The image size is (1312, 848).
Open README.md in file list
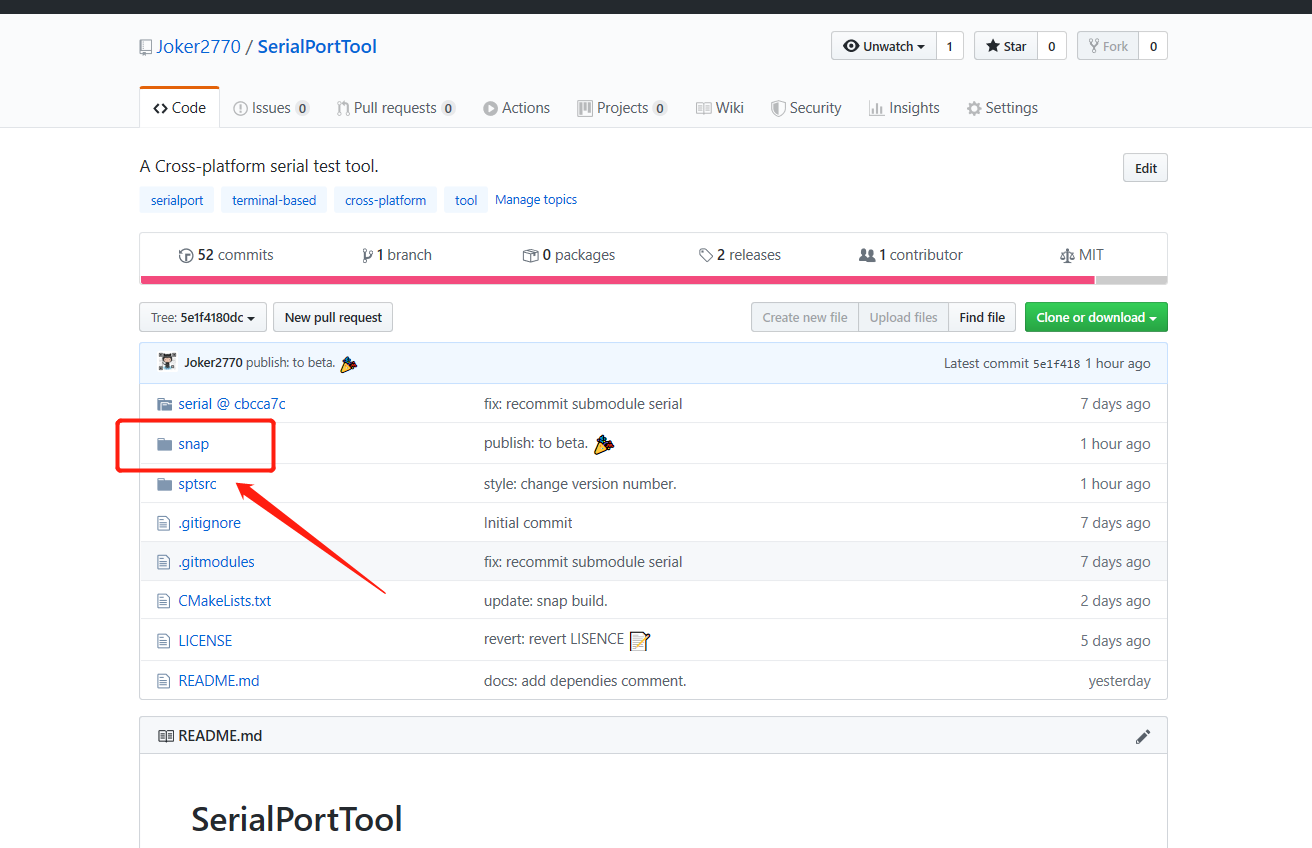click(x=218, y=681)
